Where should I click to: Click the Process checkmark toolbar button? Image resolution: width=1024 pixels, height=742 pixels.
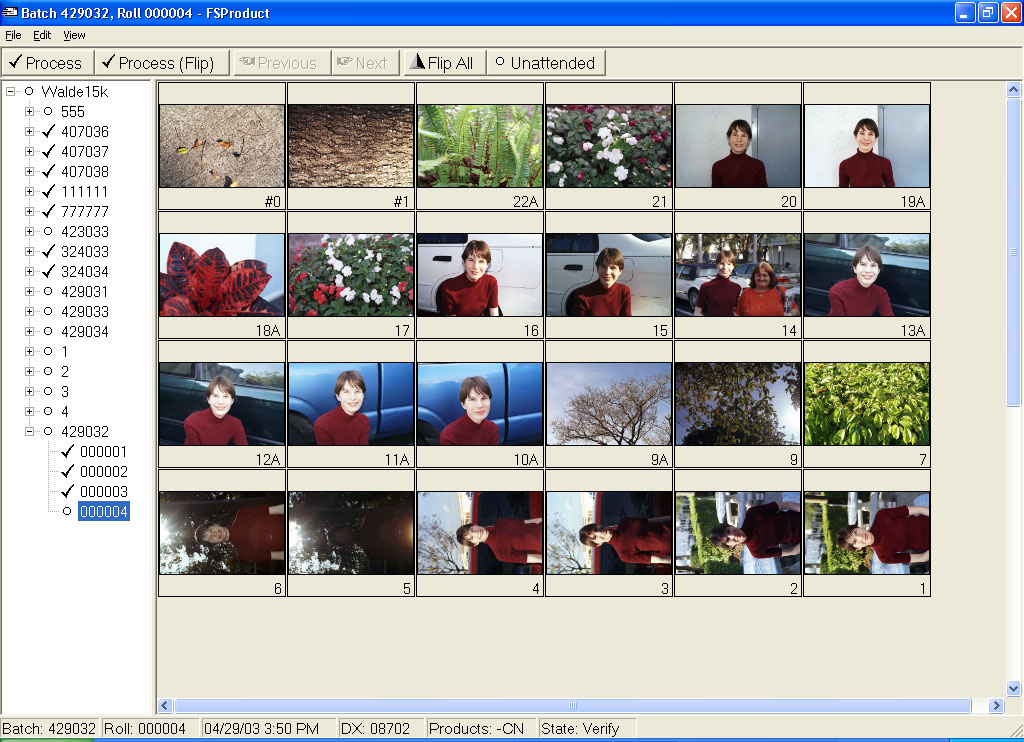[x=47, y=63]
